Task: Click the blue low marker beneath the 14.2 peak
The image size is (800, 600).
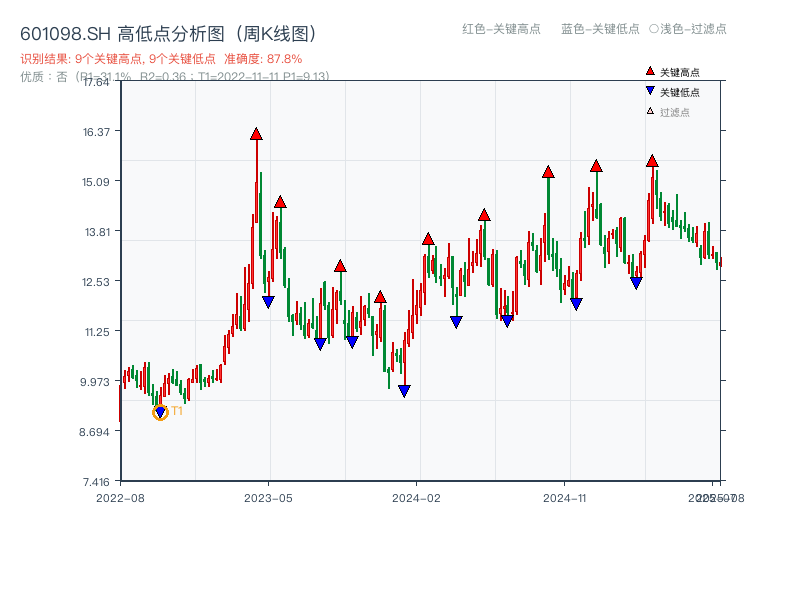Action: point(507,321)
